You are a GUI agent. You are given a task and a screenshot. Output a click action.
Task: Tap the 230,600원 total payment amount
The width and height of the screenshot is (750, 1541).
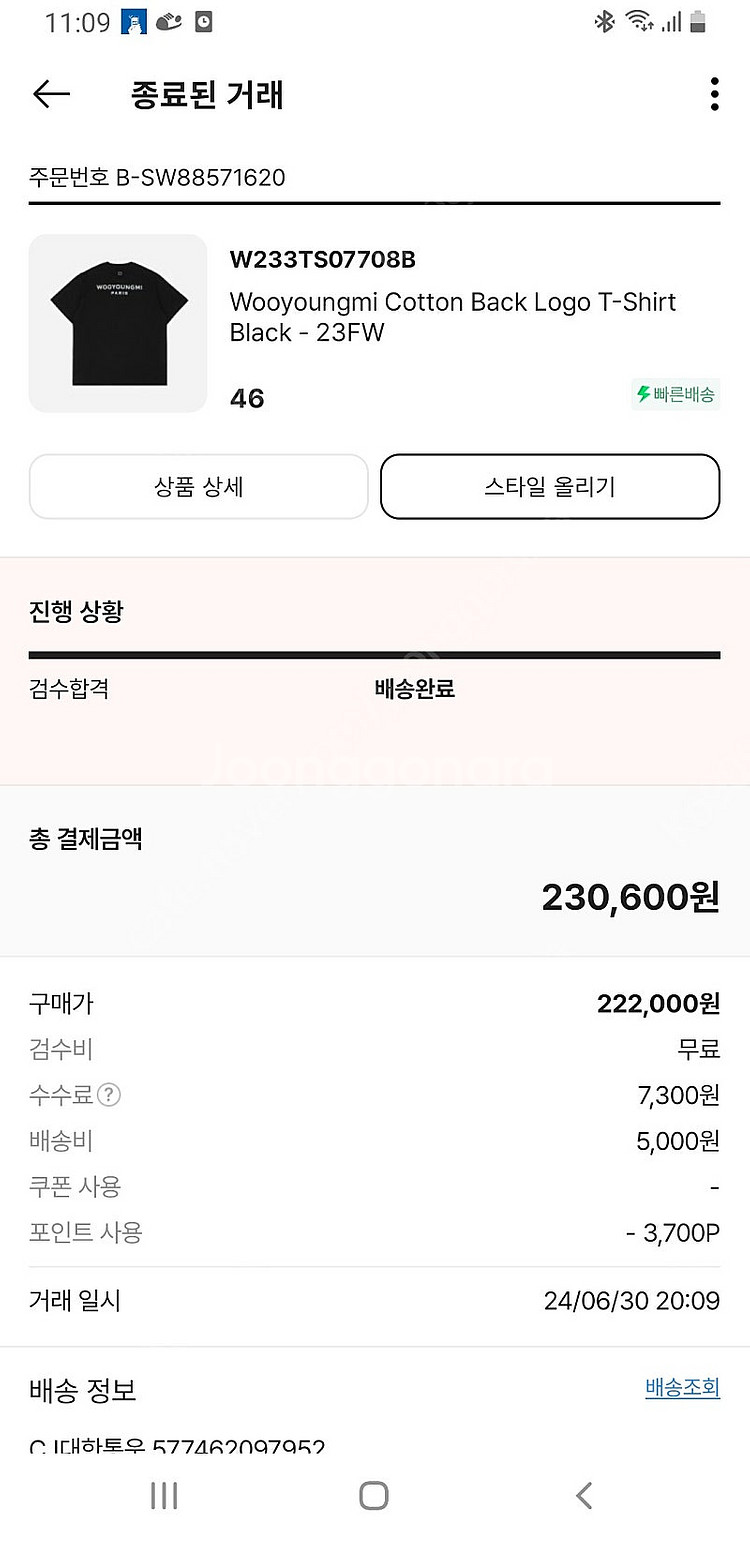(x=630, y=898)
